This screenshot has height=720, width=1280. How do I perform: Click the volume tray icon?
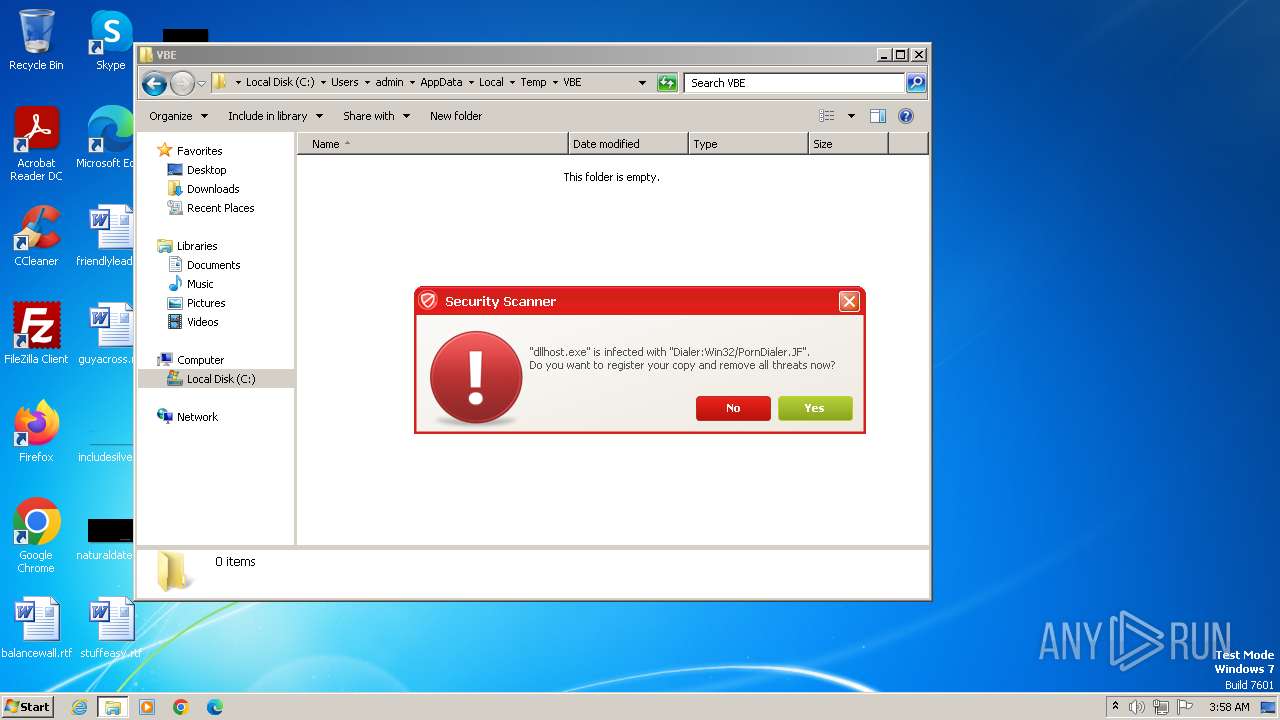coord(1137,707)
